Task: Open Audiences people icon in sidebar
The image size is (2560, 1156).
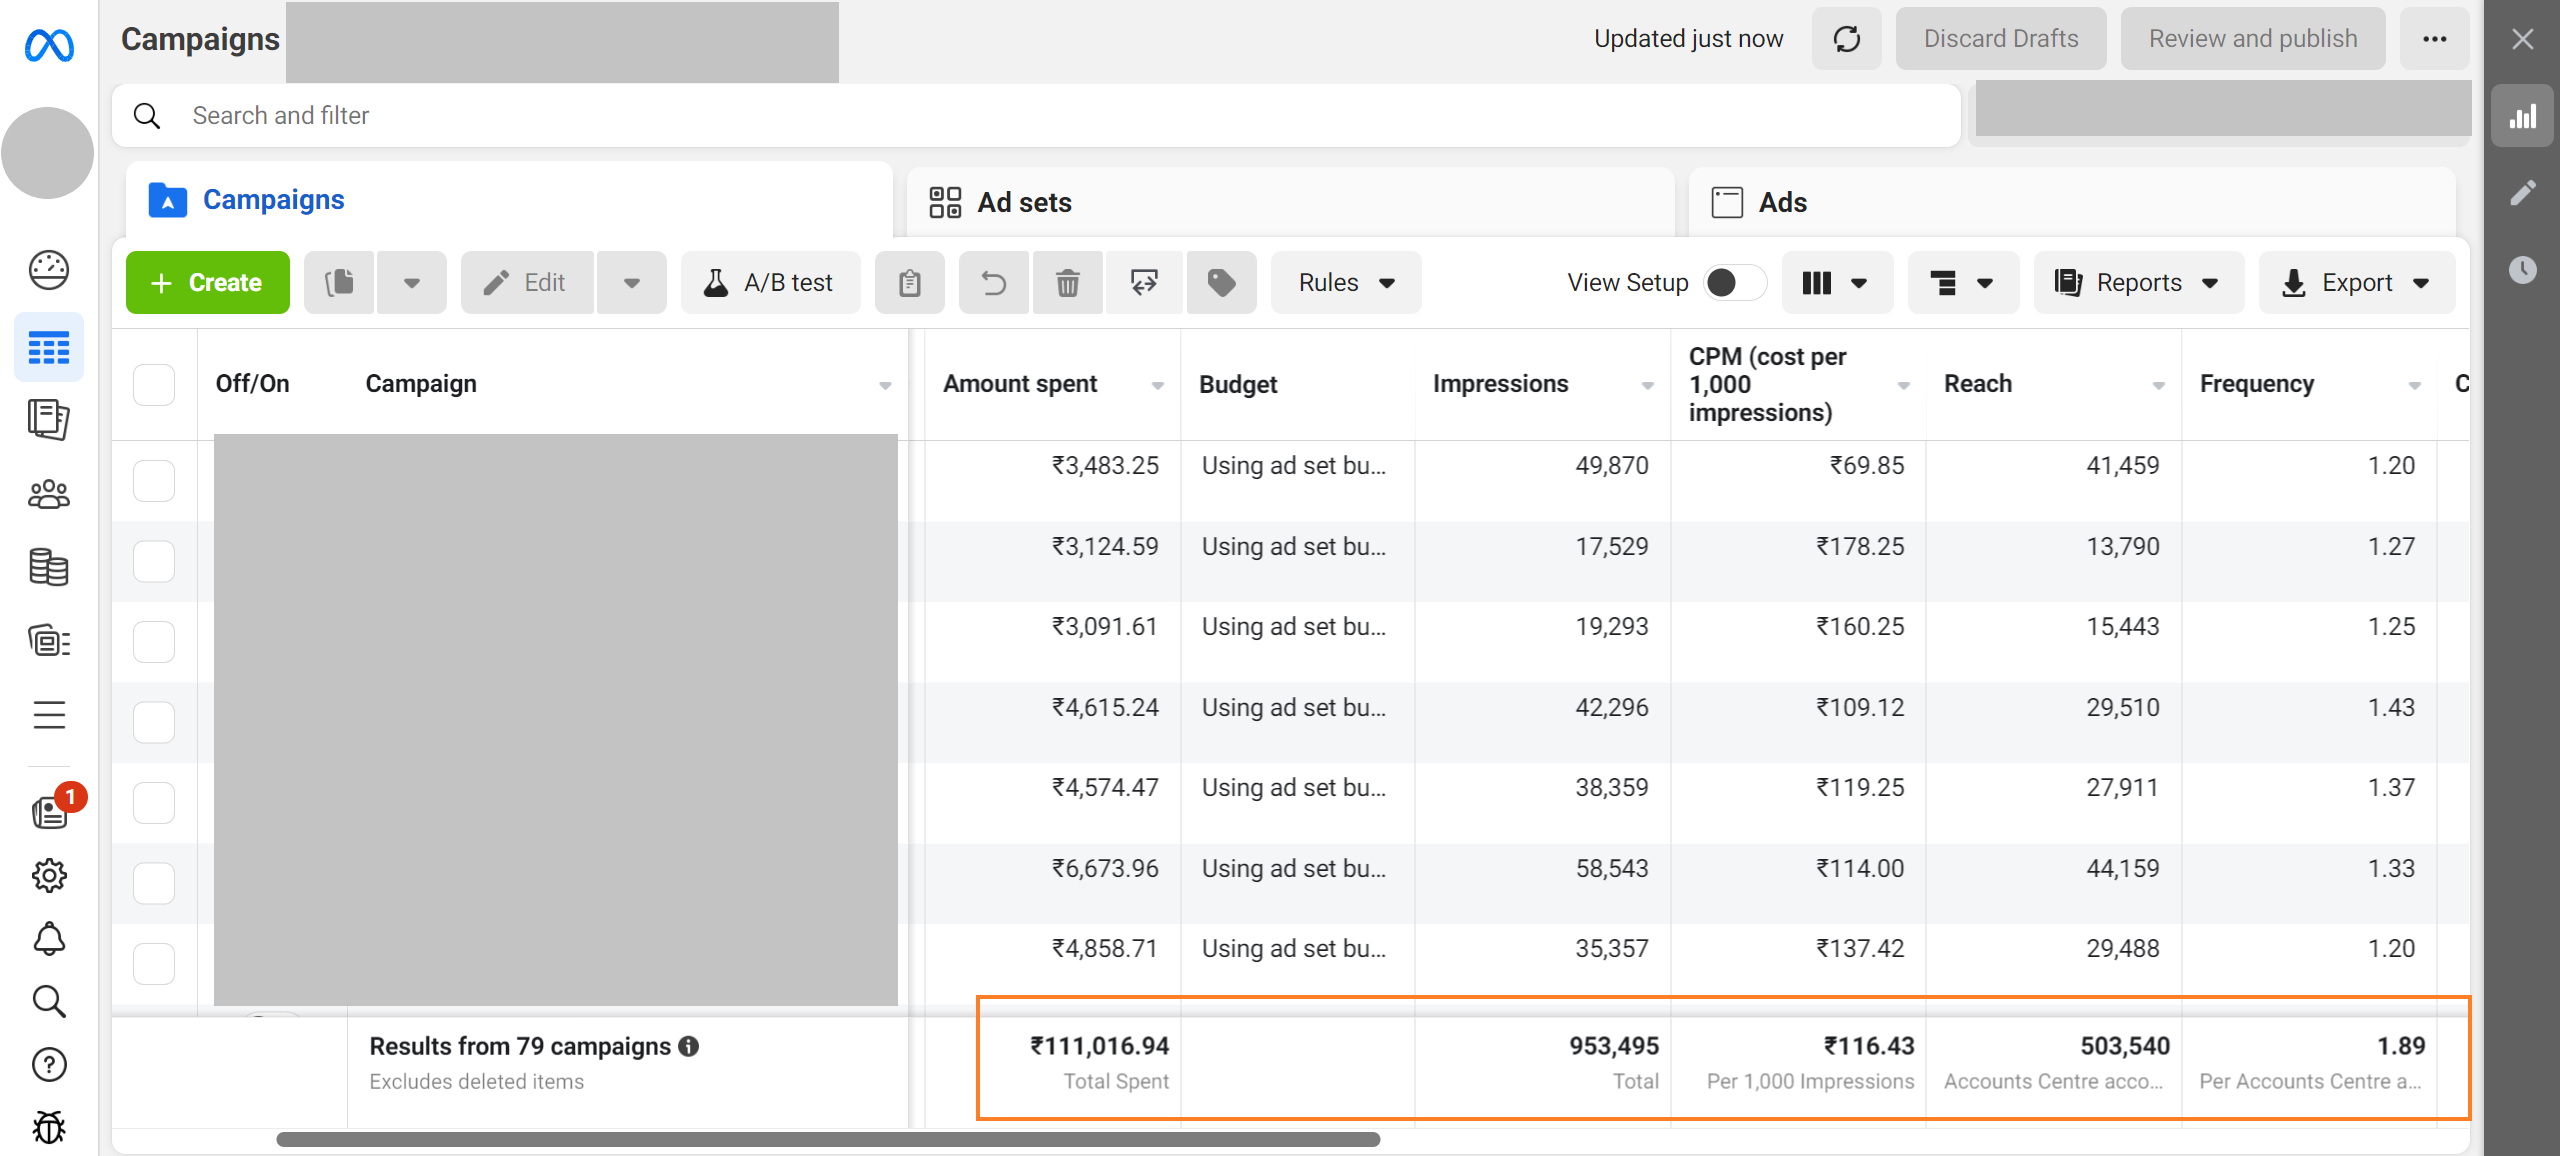Action: coord(48,494)
